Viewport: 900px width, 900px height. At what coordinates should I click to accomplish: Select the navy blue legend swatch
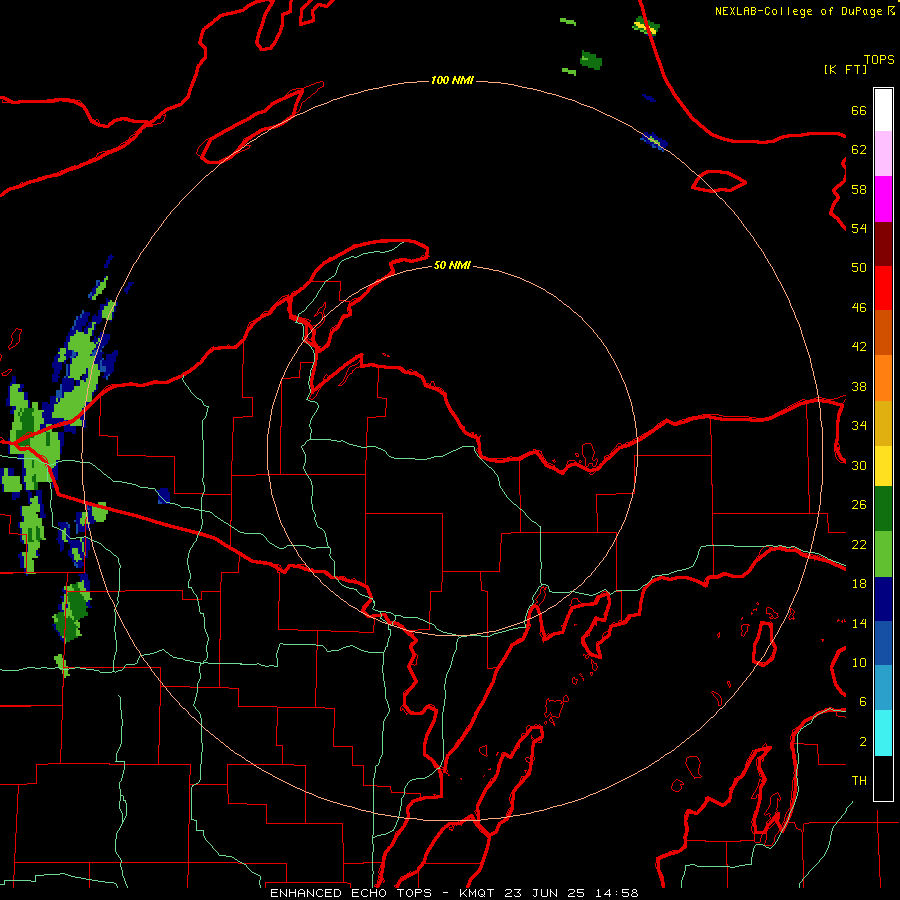883,599
